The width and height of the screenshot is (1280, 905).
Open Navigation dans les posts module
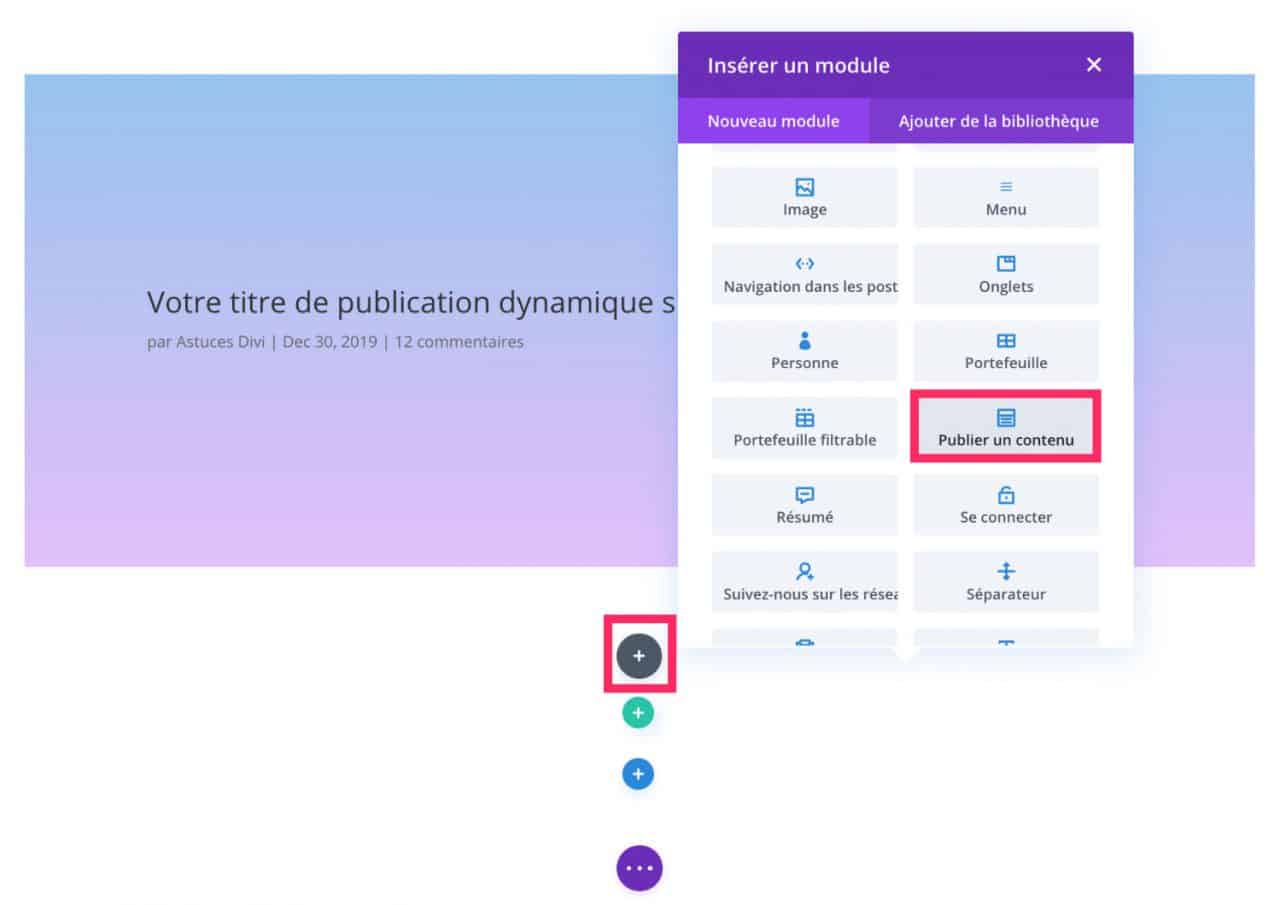(804, 274)
